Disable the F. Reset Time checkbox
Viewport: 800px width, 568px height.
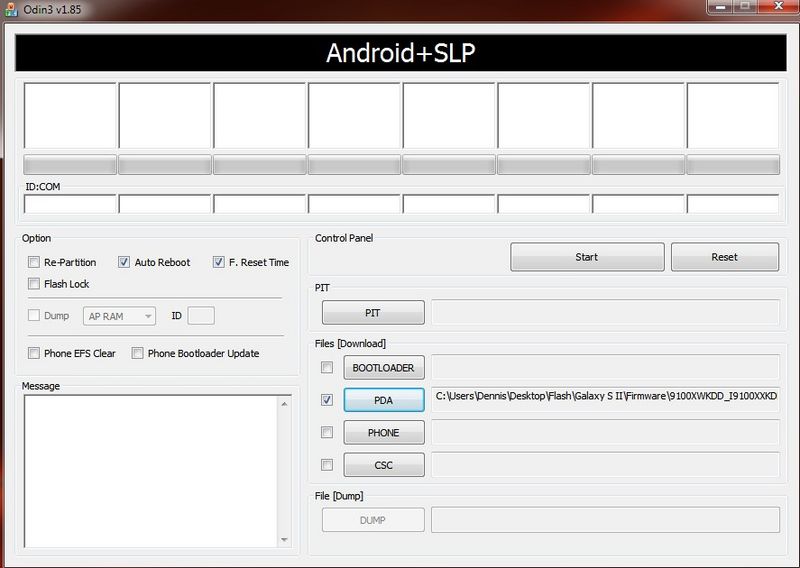[x=219, y=262]
